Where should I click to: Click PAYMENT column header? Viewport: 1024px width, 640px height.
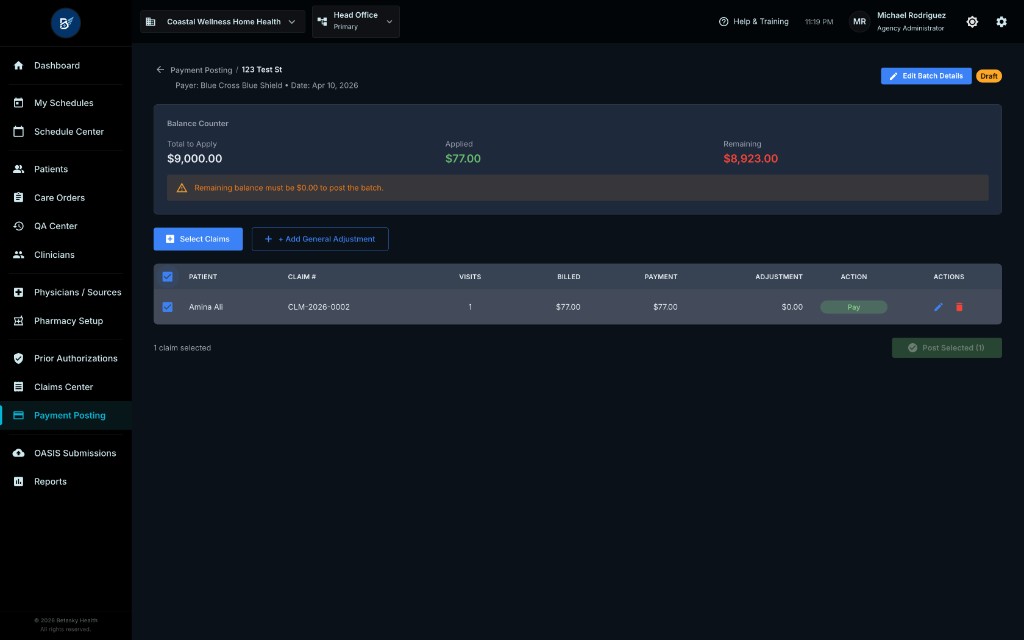[660, 277]
